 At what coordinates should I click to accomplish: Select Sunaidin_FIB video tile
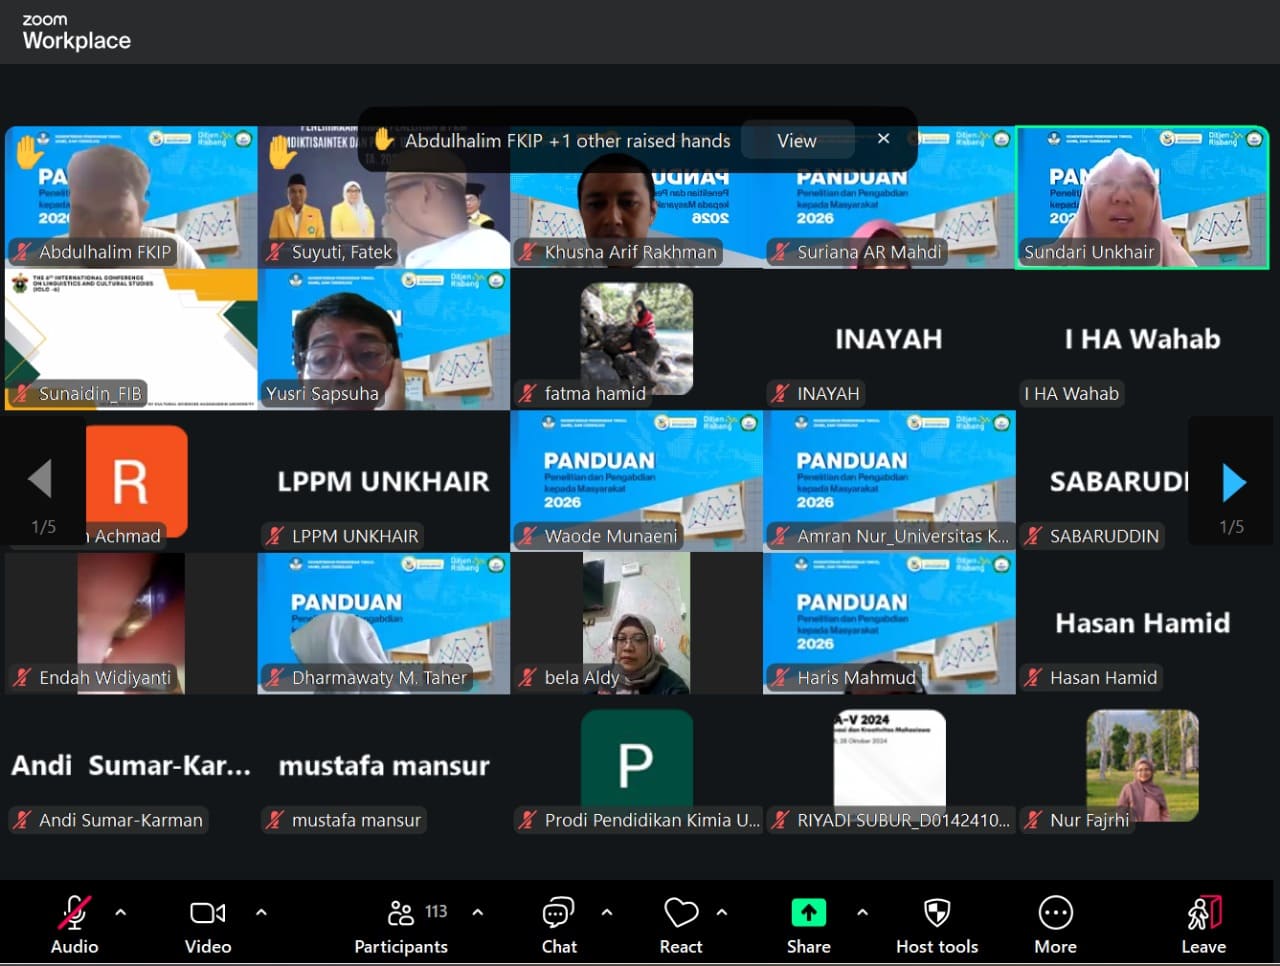(131, 339)
